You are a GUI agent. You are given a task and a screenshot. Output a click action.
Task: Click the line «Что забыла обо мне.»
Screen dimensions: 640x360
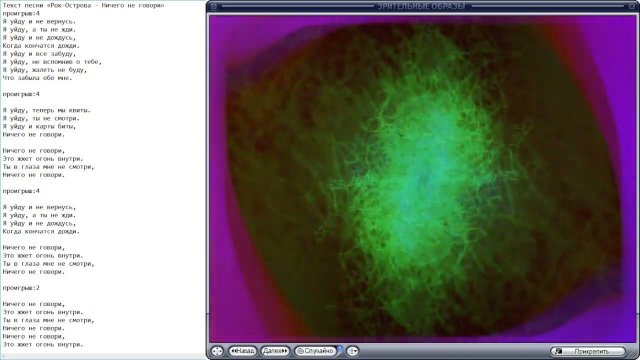click(x=37, y=78)
